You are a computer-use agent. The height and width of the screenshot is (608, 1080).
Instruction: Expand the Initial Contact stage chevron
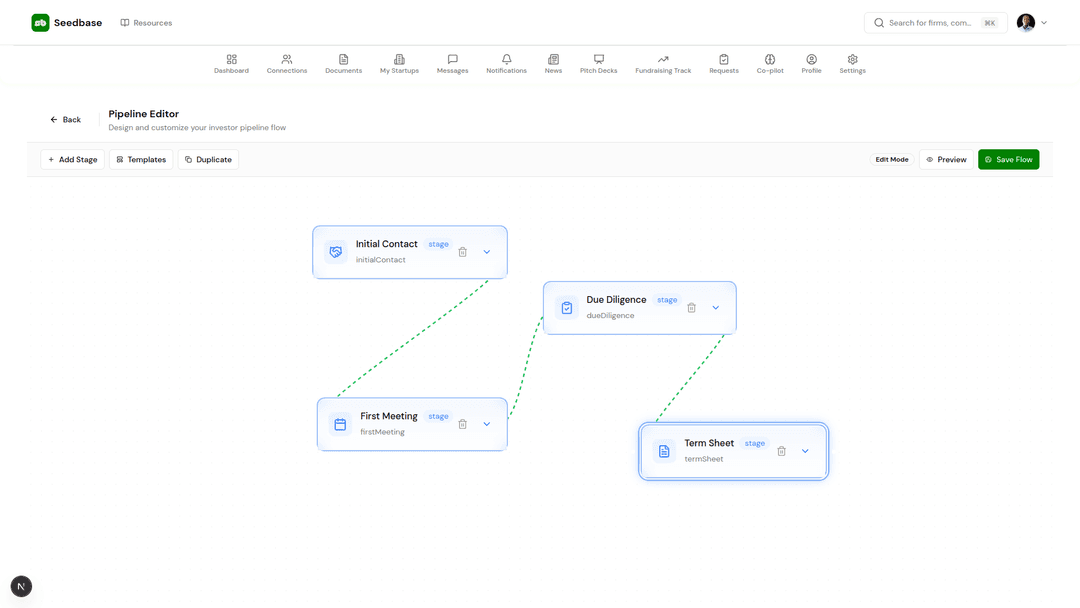pyautogui.click(x=487, y=251)
